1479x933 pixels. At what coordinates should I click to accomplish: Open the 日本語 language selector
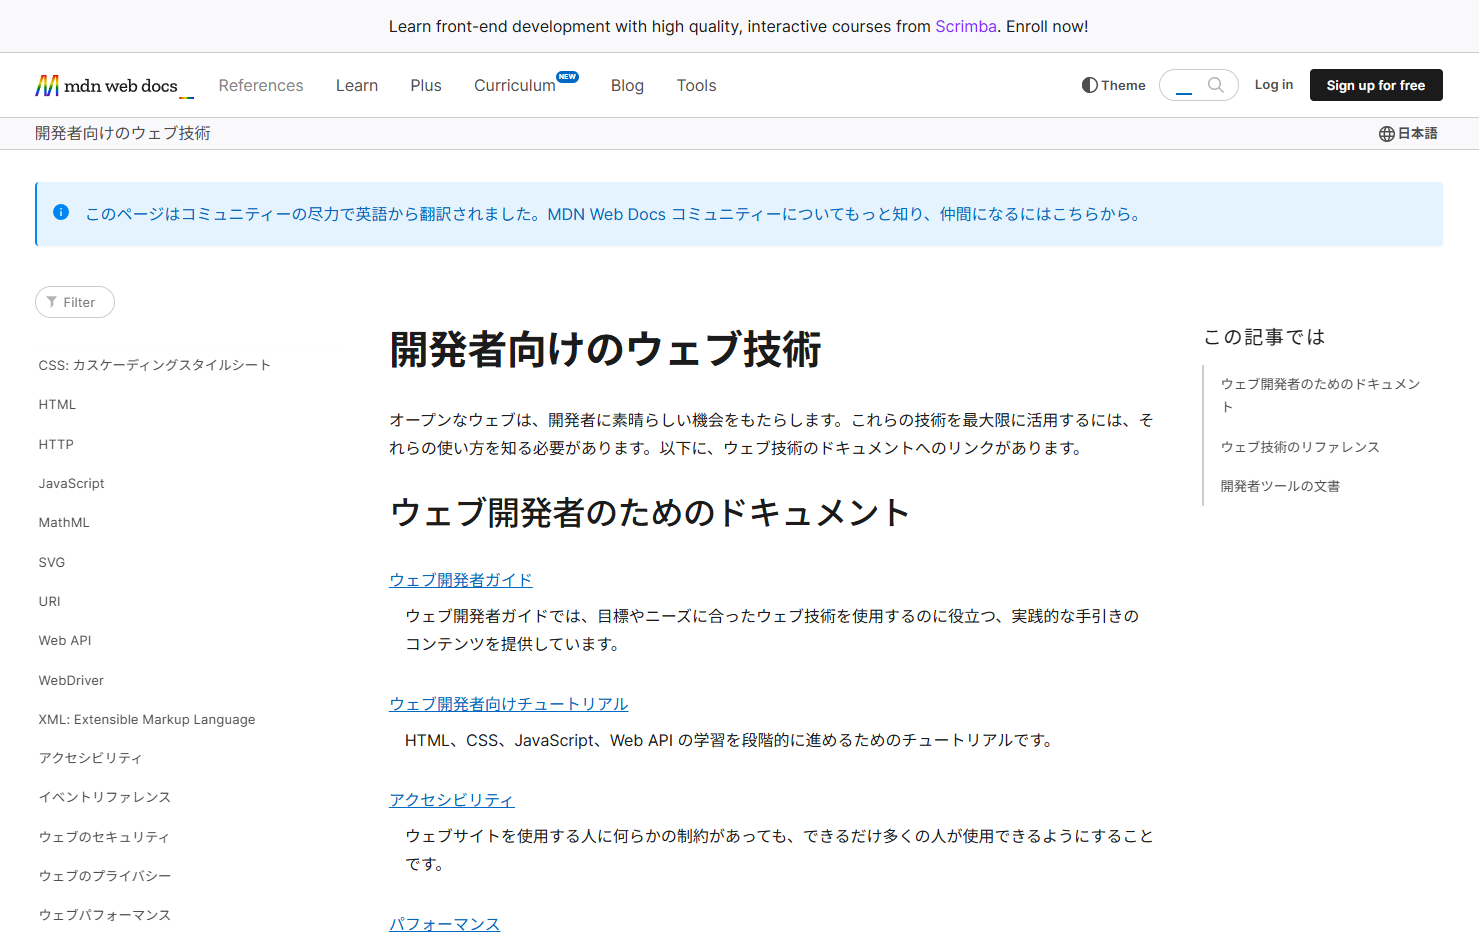1408,133
